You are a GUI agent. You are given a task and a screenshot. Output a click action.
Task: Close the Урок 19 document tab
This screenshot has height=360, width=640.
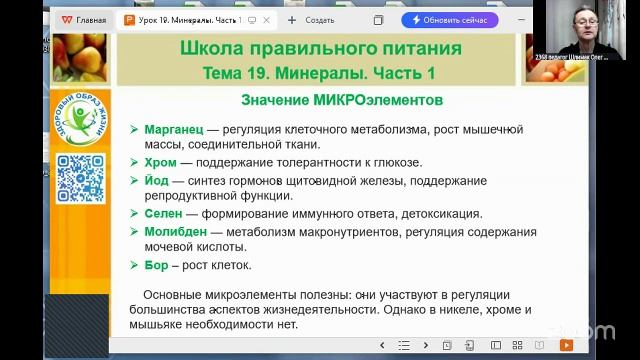(267, 20)
